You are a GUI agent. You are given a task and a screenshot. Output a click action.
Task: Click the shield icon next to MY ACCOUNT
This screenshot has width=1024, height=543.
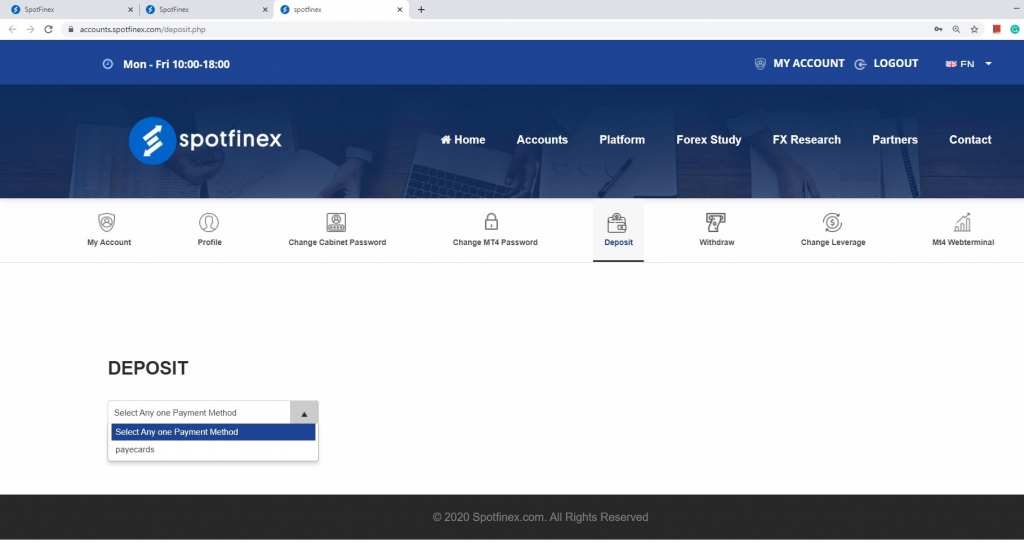click(x=760, y=64)
